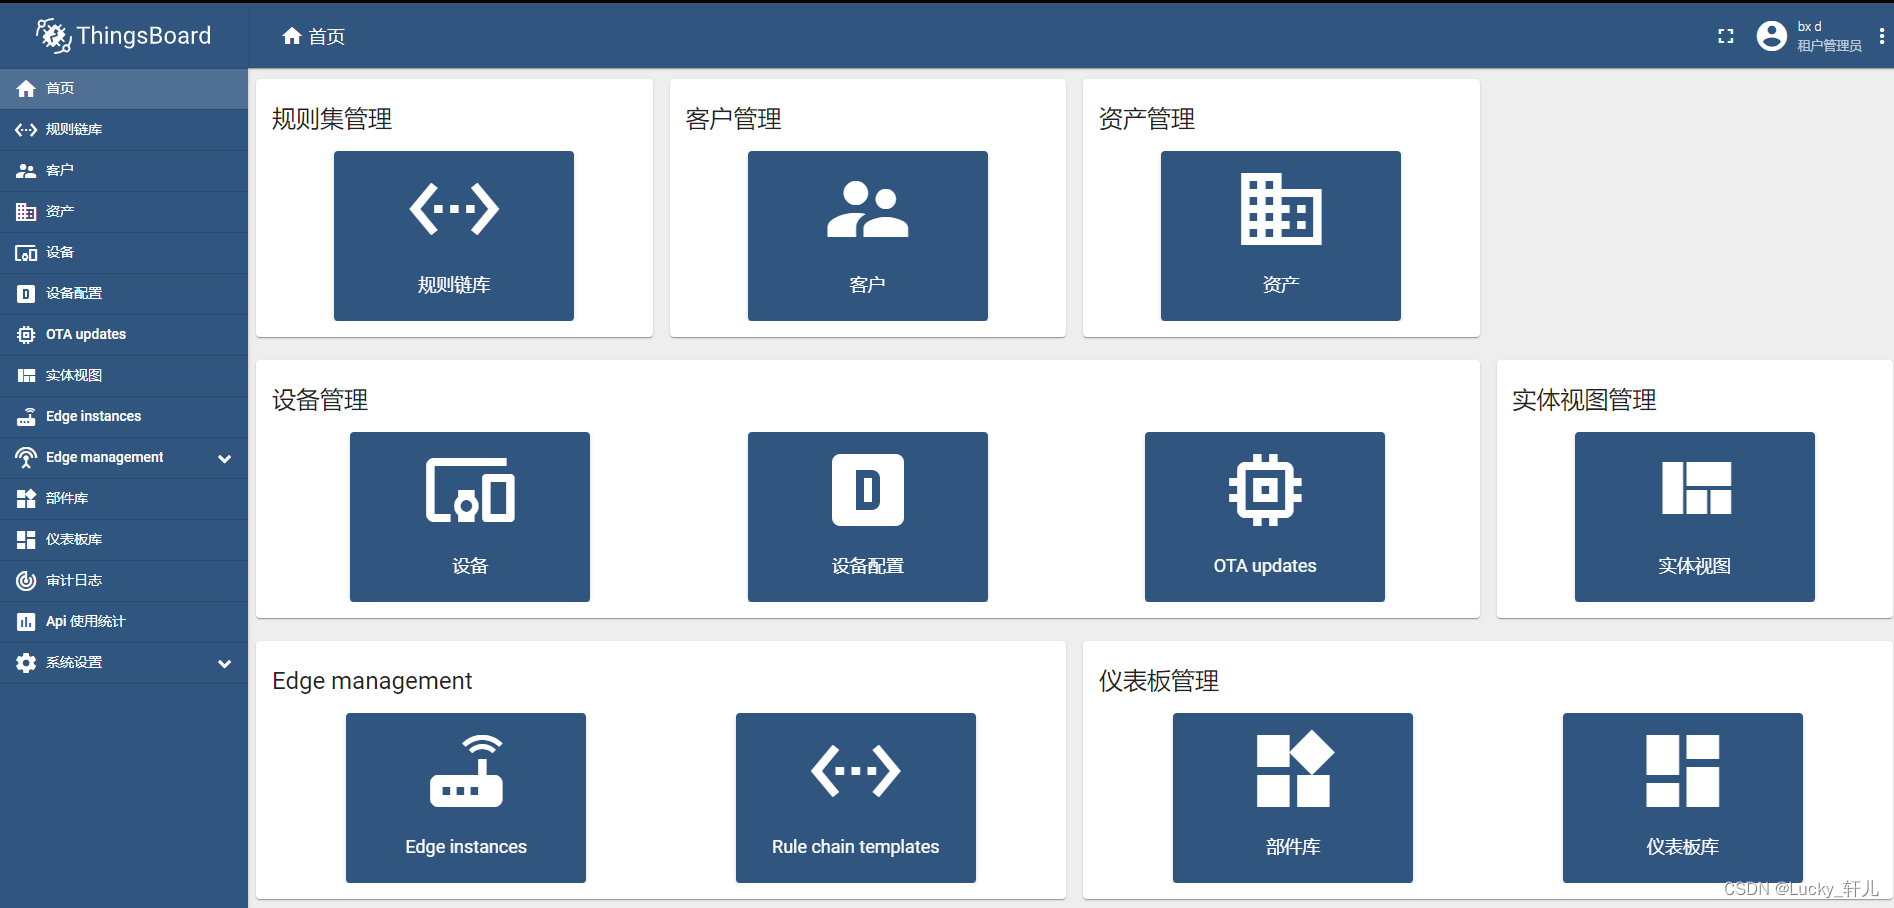Click the 规则链库 sidebar icon
This screenshot has height=908, width=1894.
pos(26,130)
